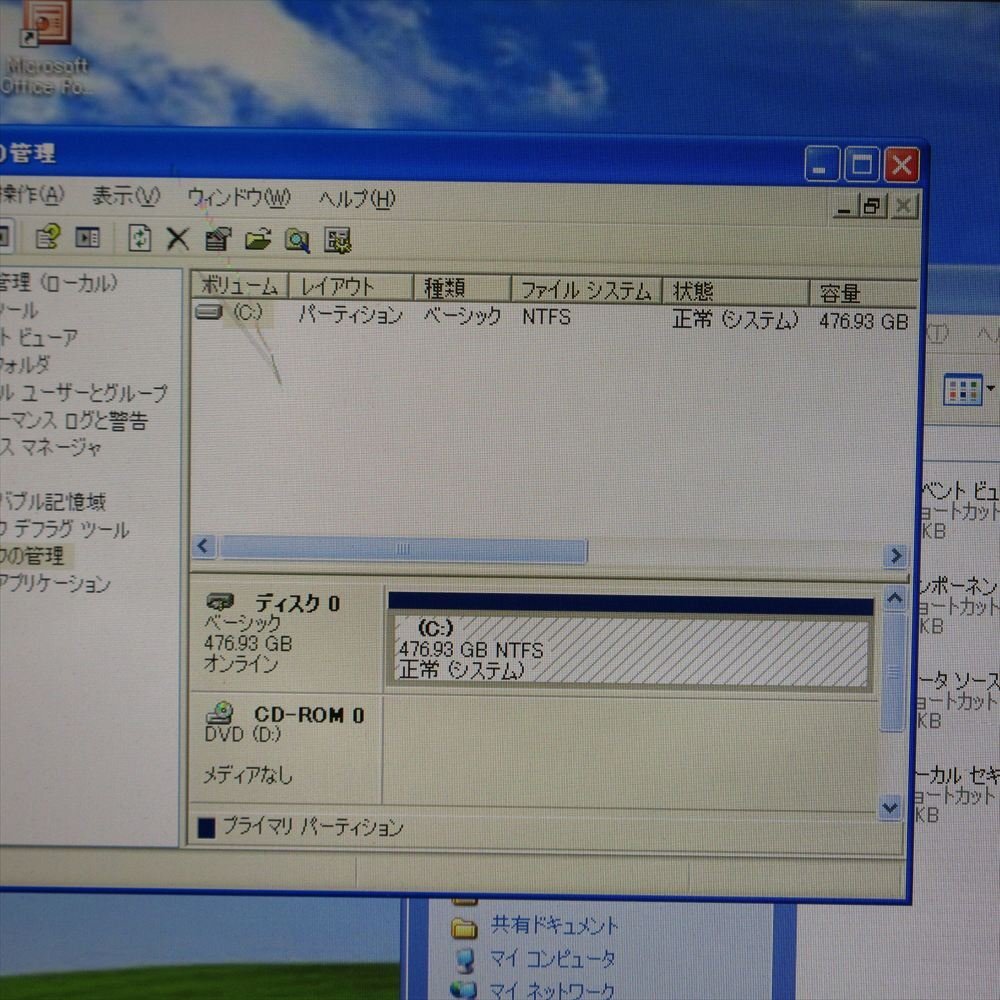This screenshot has height=1000, width=1000.
Task: Click the Views icon in the background window toolbar
Action: [x=962, y=390]
